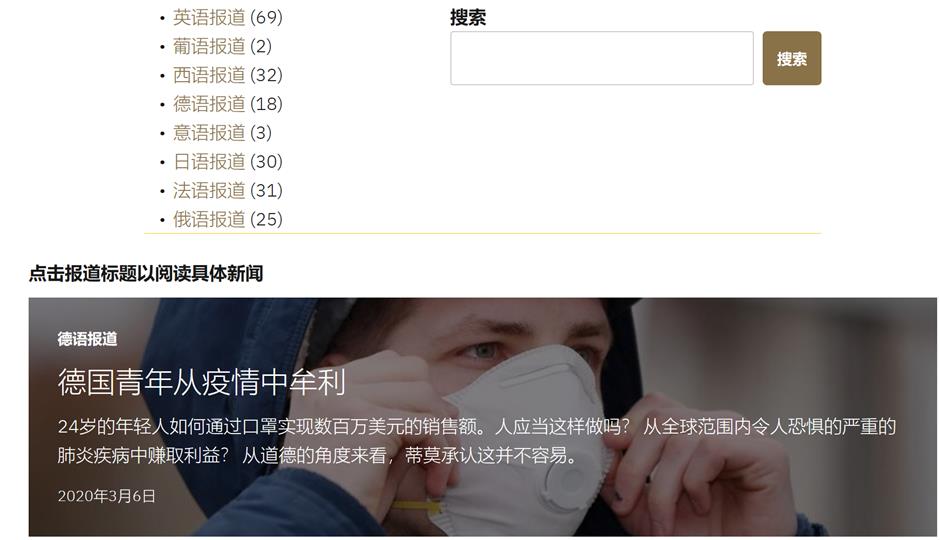This screenshot has width=940, height=540.
Task: Click the 搜索 label above the search box
Action: point(468,17)
